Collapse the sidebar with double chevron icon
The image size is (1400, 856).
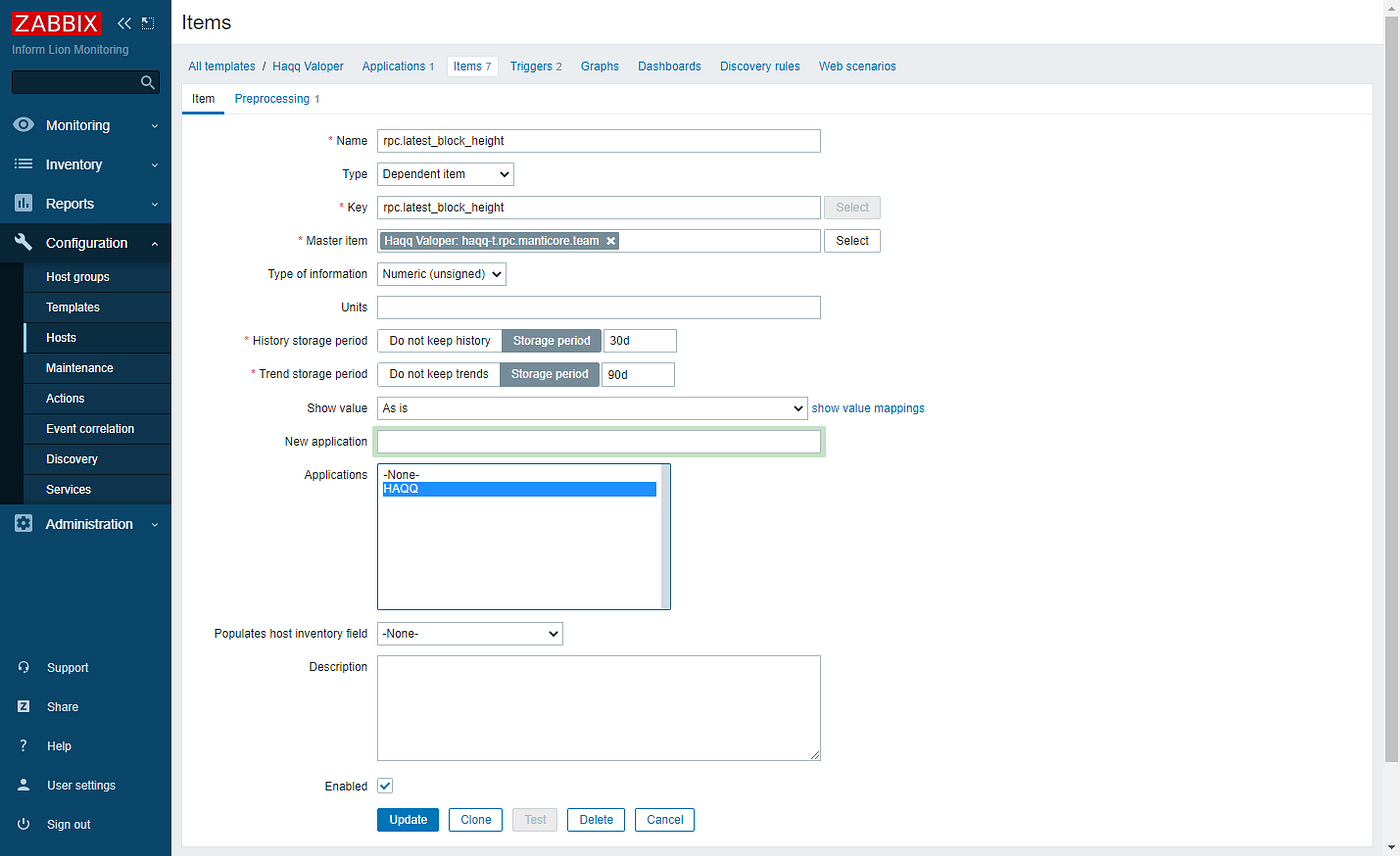(124, 23)
